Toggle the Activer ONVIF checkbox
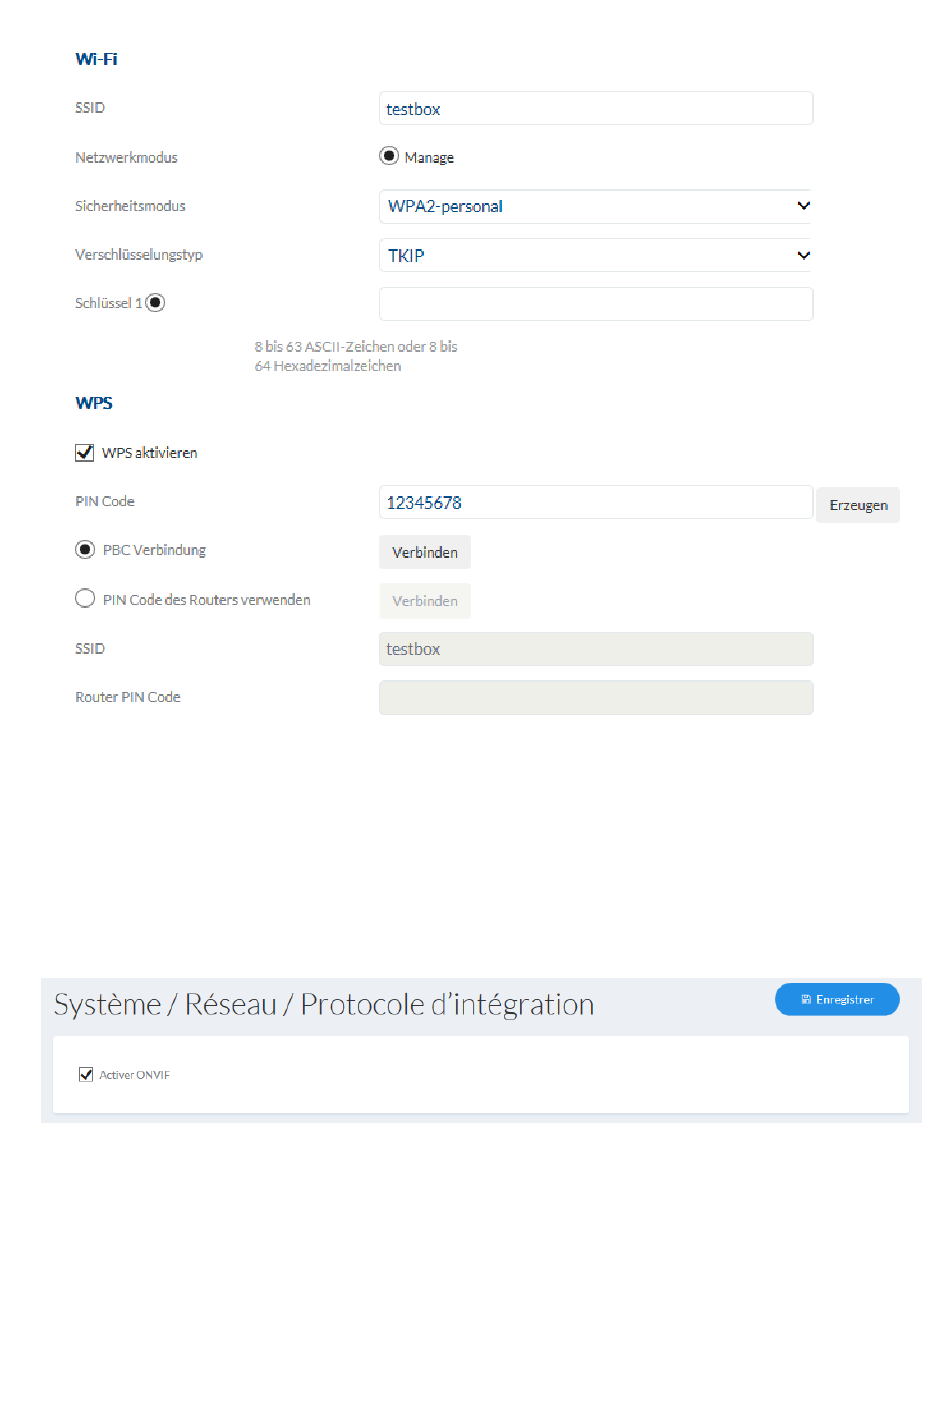This screenshot has height=1409, width=950. (x=86, y=1075)
